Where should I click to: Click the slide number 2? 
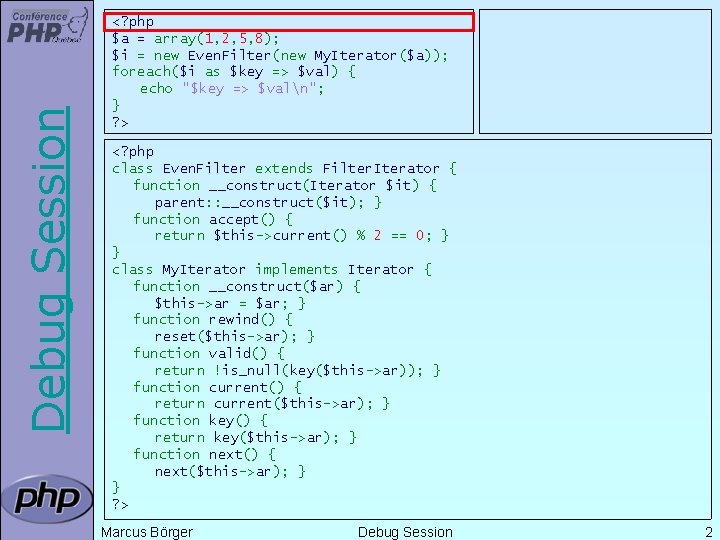(709, 532)
